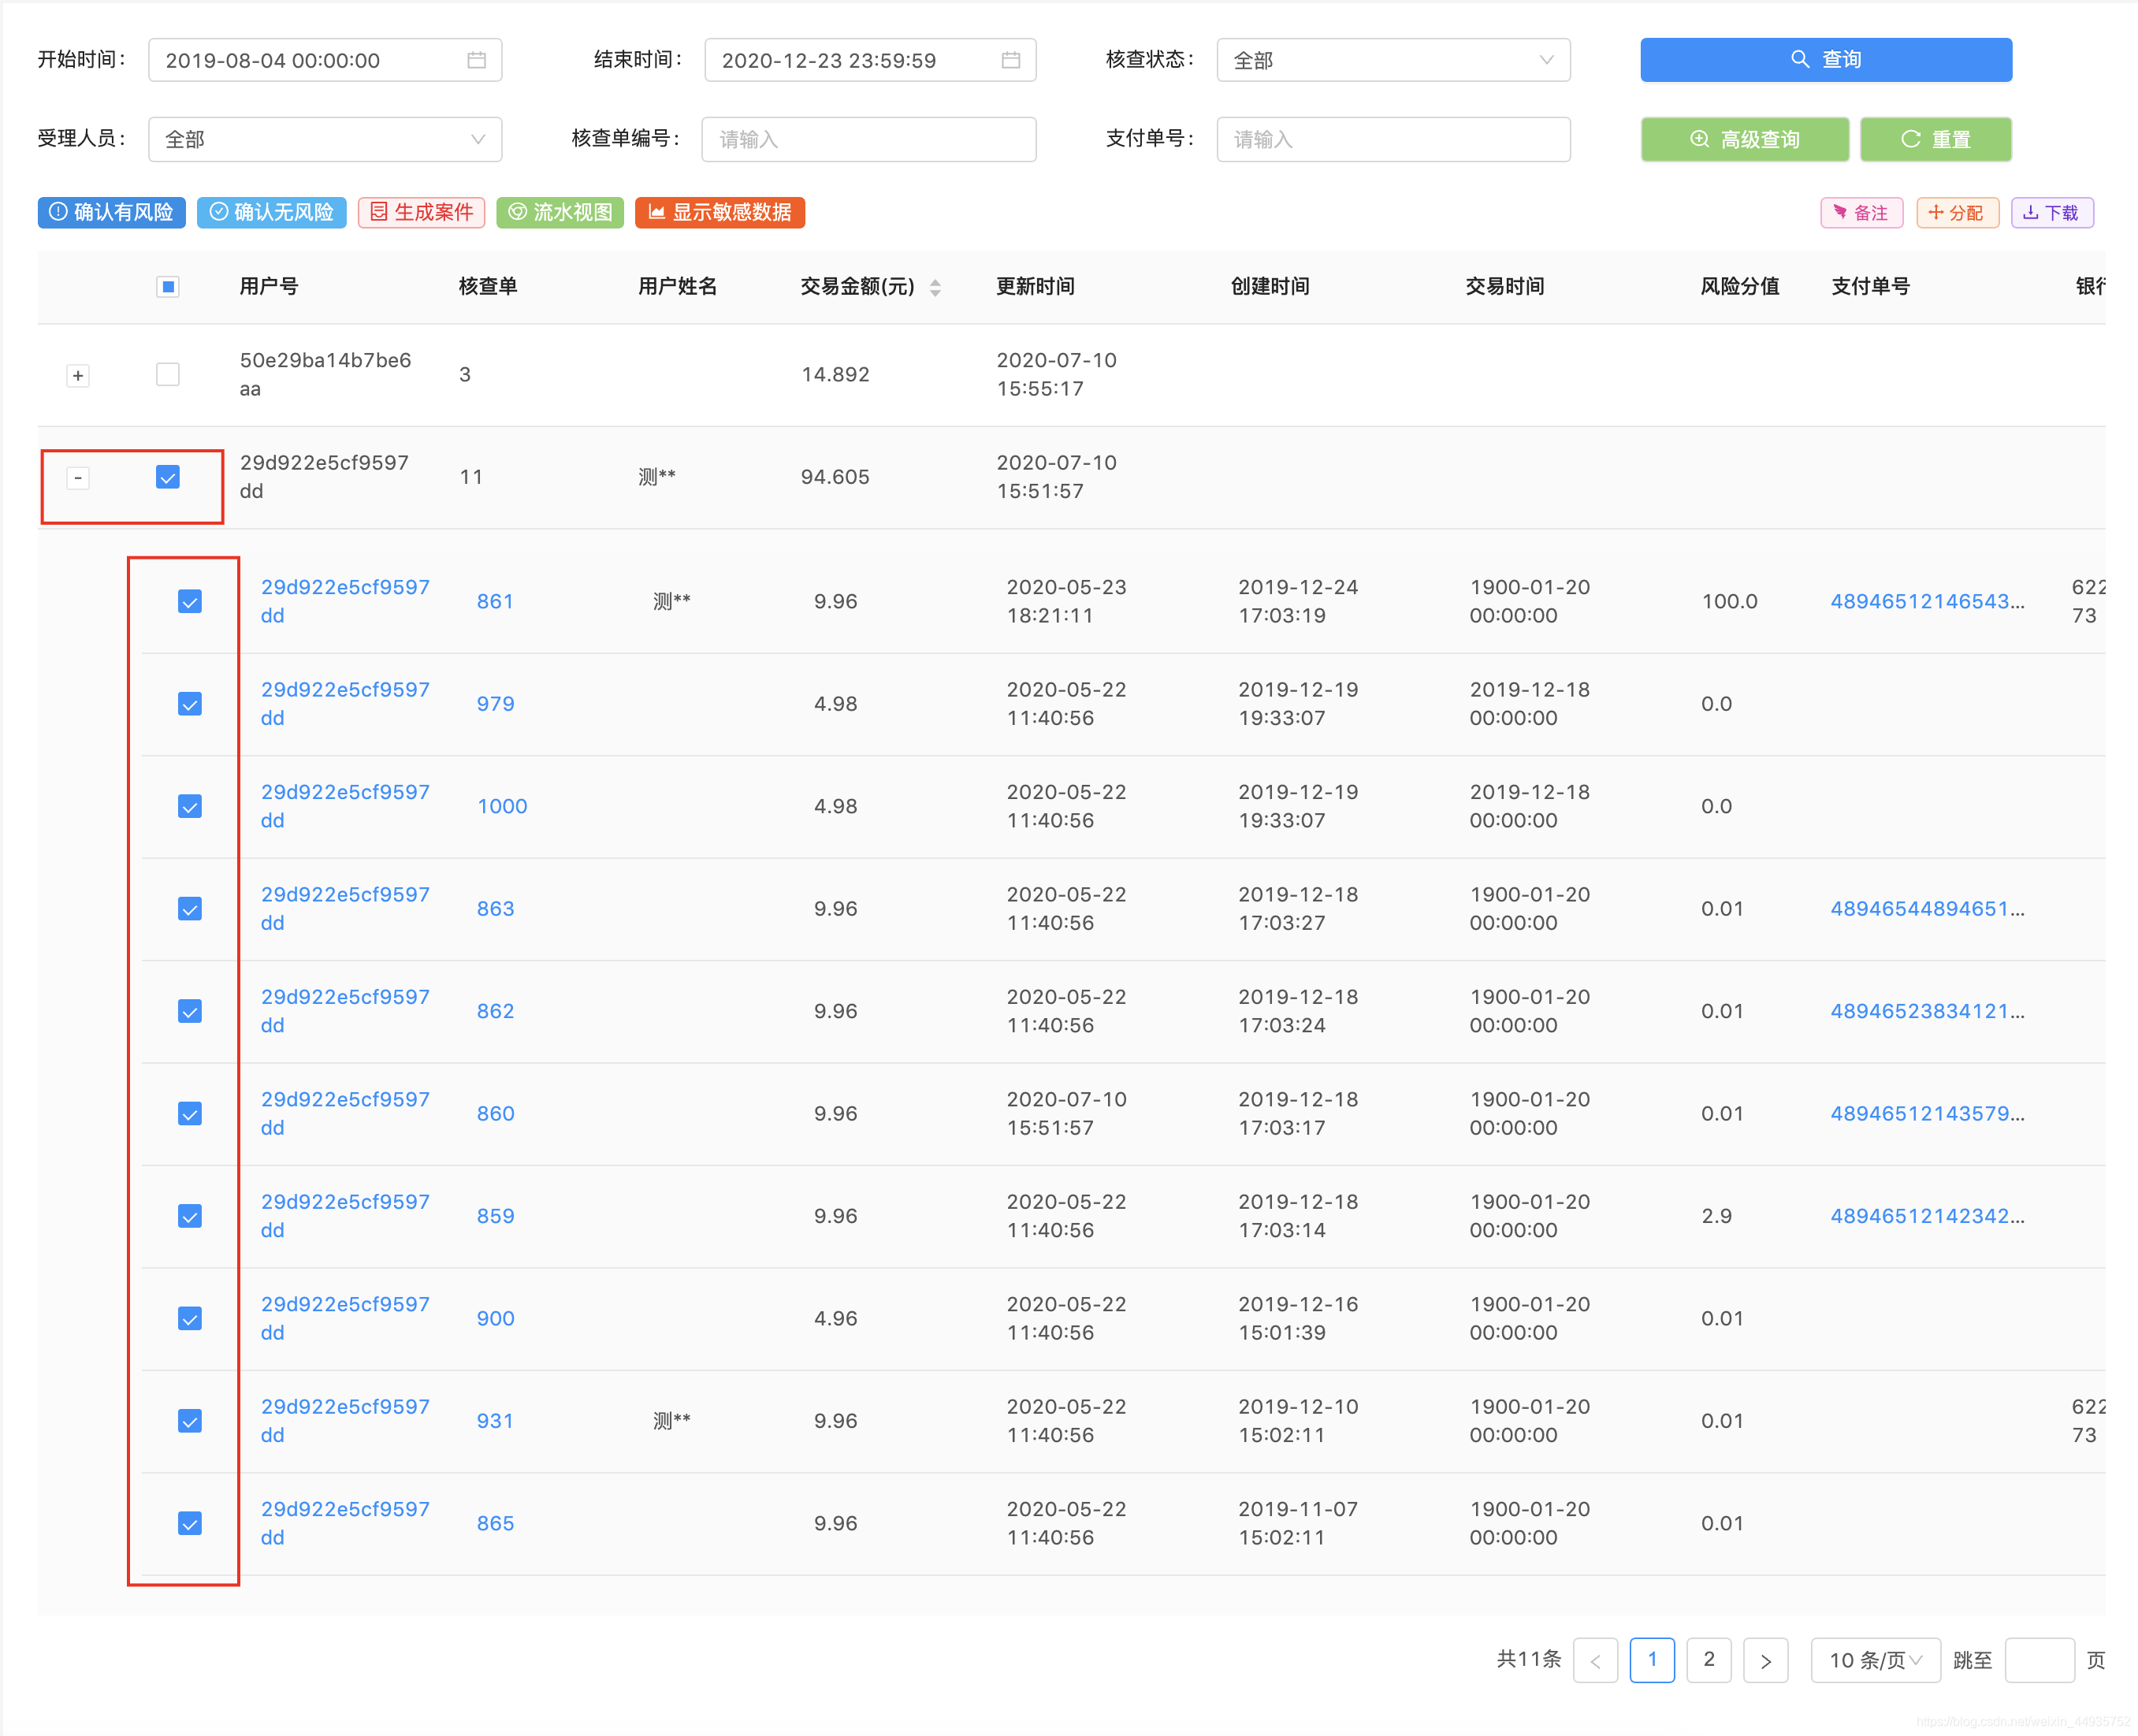Click 显示敏感数据 button
Image resolution: width=2138 pixels, height=1736 pixels.
click(x=720, y=212)
